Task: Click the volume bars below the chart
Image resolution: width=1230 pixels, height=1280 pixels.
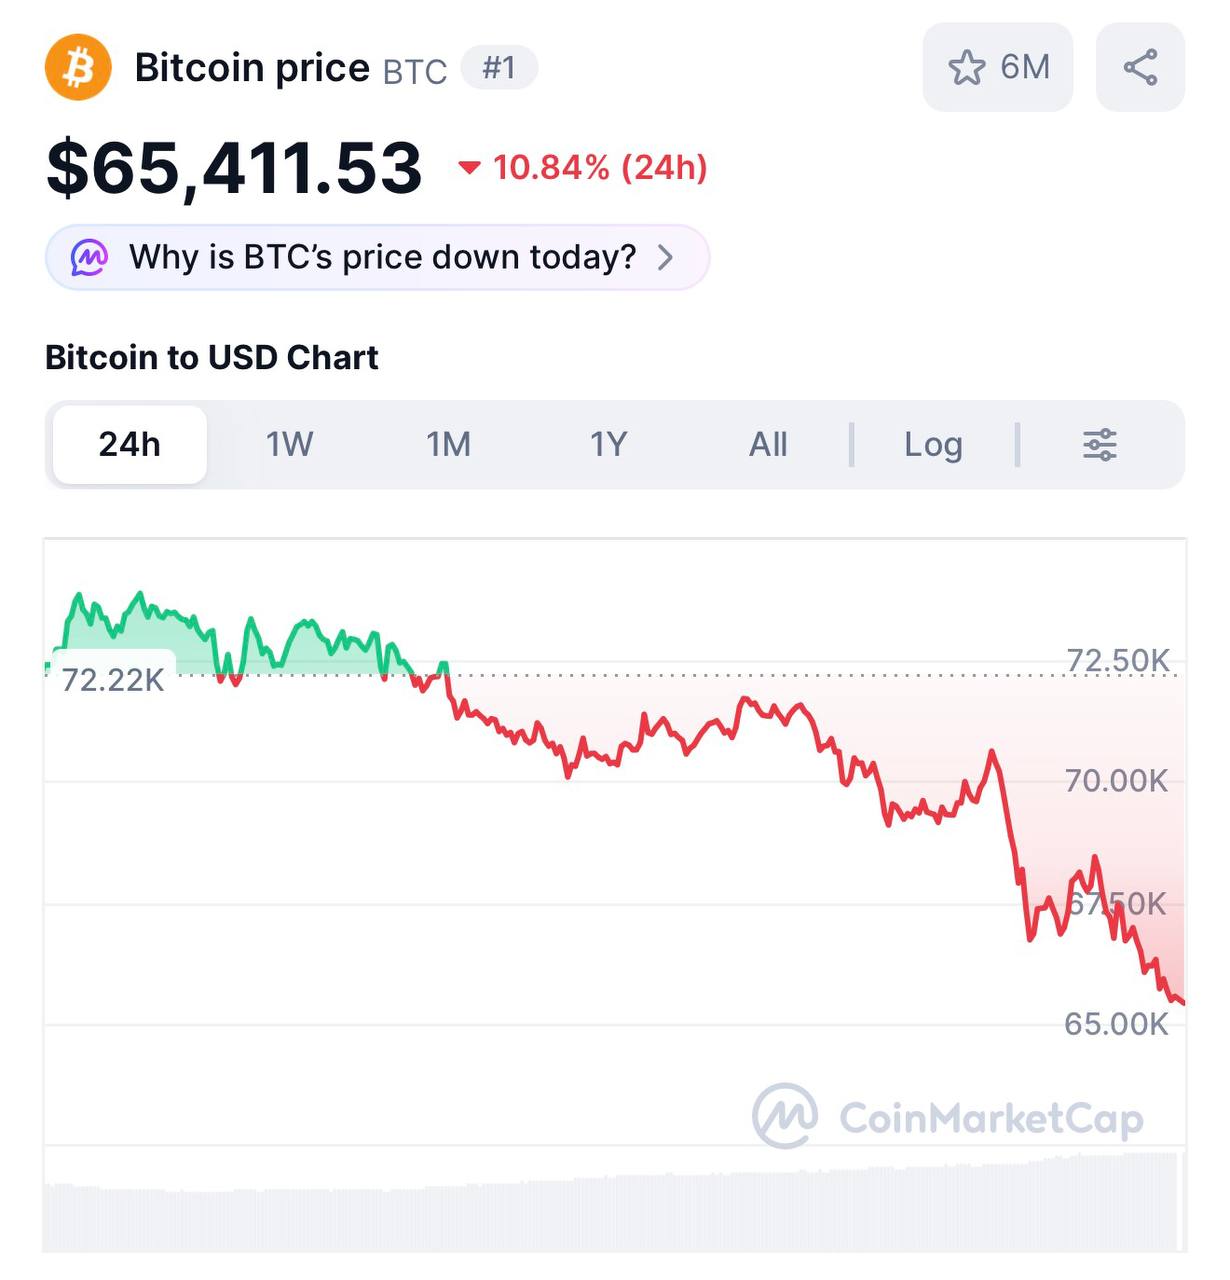Action: 612,1210
